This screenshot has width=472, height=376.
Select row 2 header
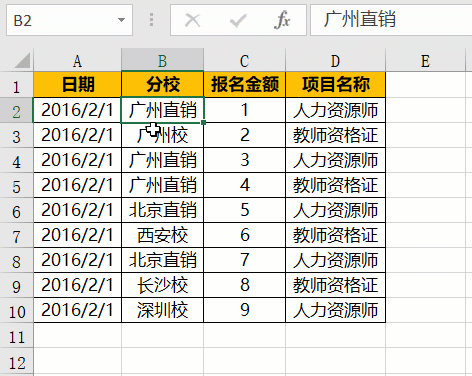(x=17, y=110)
